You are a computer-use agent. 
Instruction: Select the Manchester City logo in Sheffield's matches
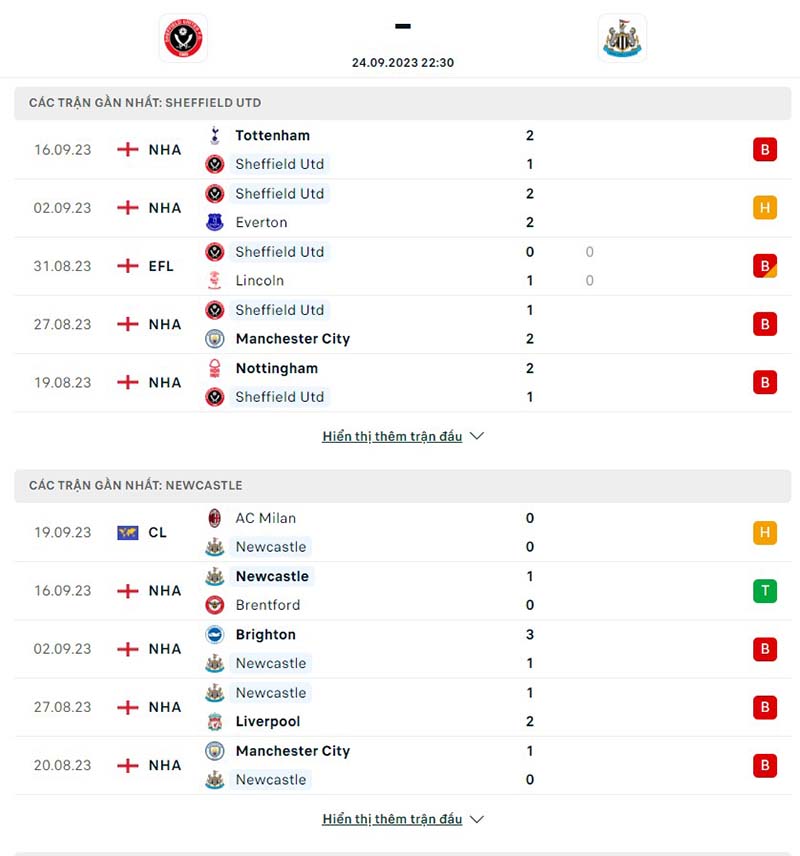click(x=215, y=338)
